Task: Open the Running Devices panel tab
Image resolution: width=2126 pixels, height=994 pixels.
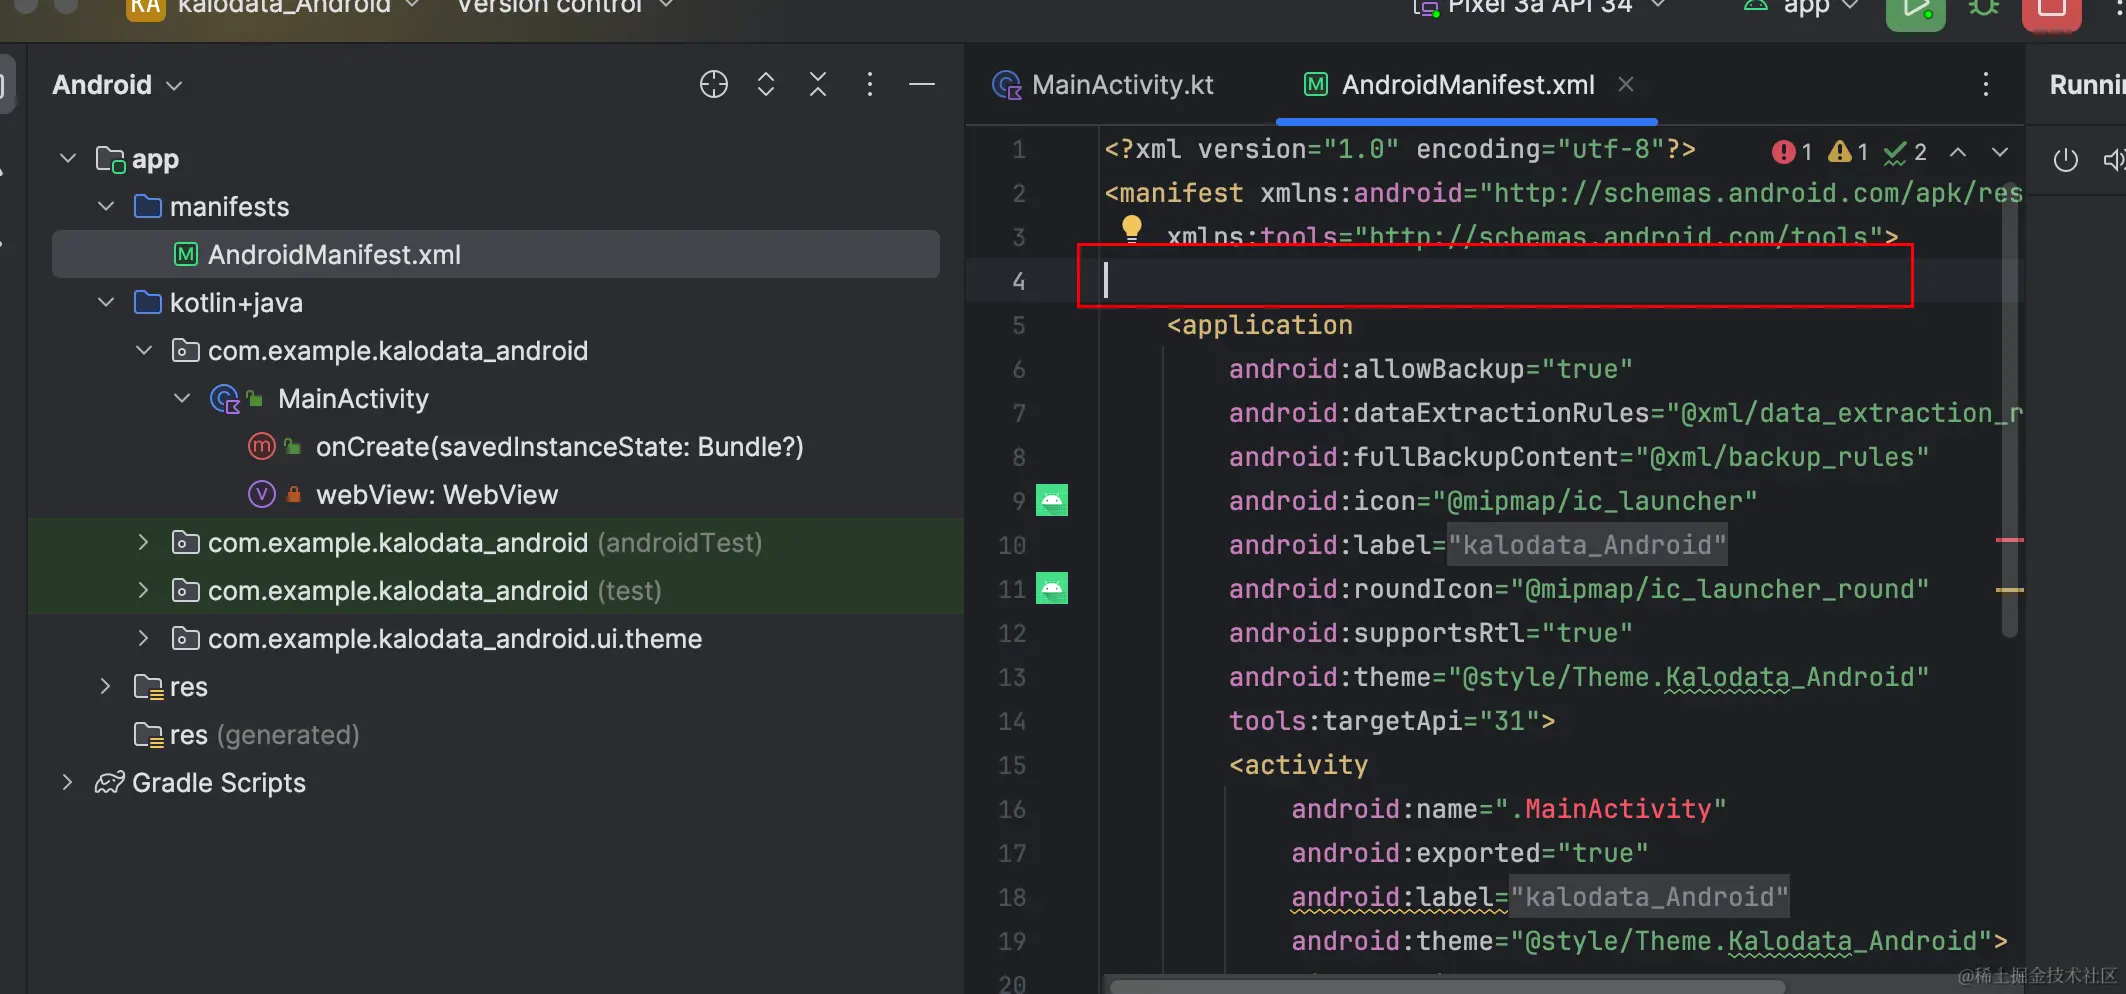Action: [2087, 85]
